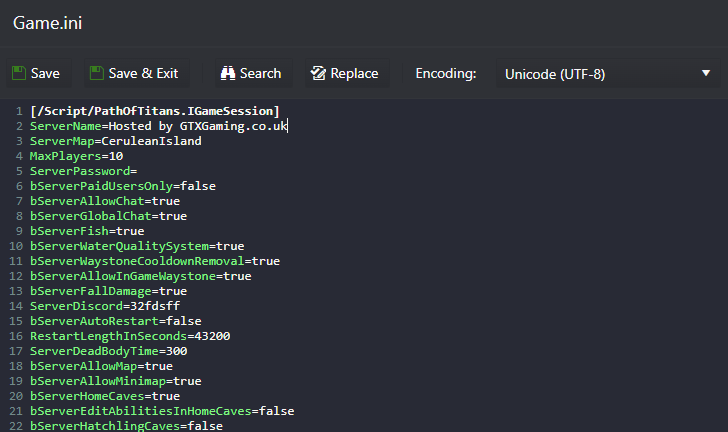Image resolution: width=728 pixels, height=432 pixels.
Task: Click the bServerHomeCaves=true line
Action: click(x=105, y=396)
